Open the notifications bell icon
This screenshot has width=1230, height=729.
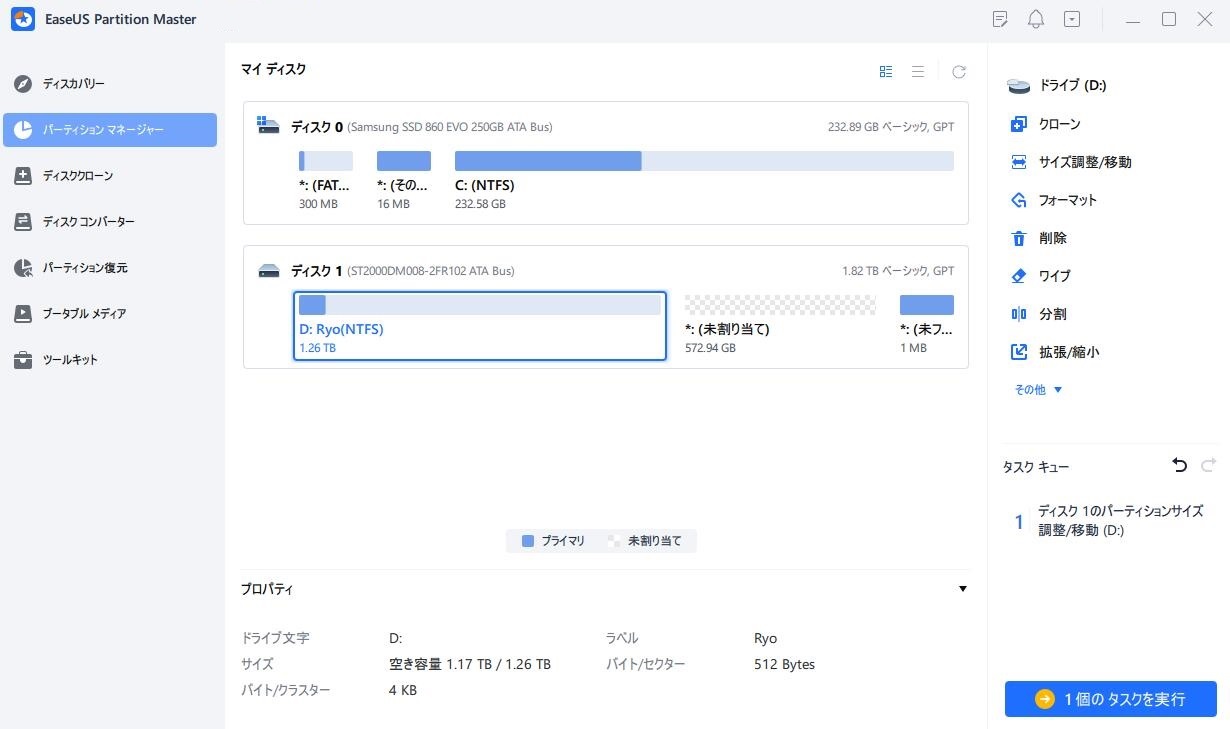pos(1036,19)
